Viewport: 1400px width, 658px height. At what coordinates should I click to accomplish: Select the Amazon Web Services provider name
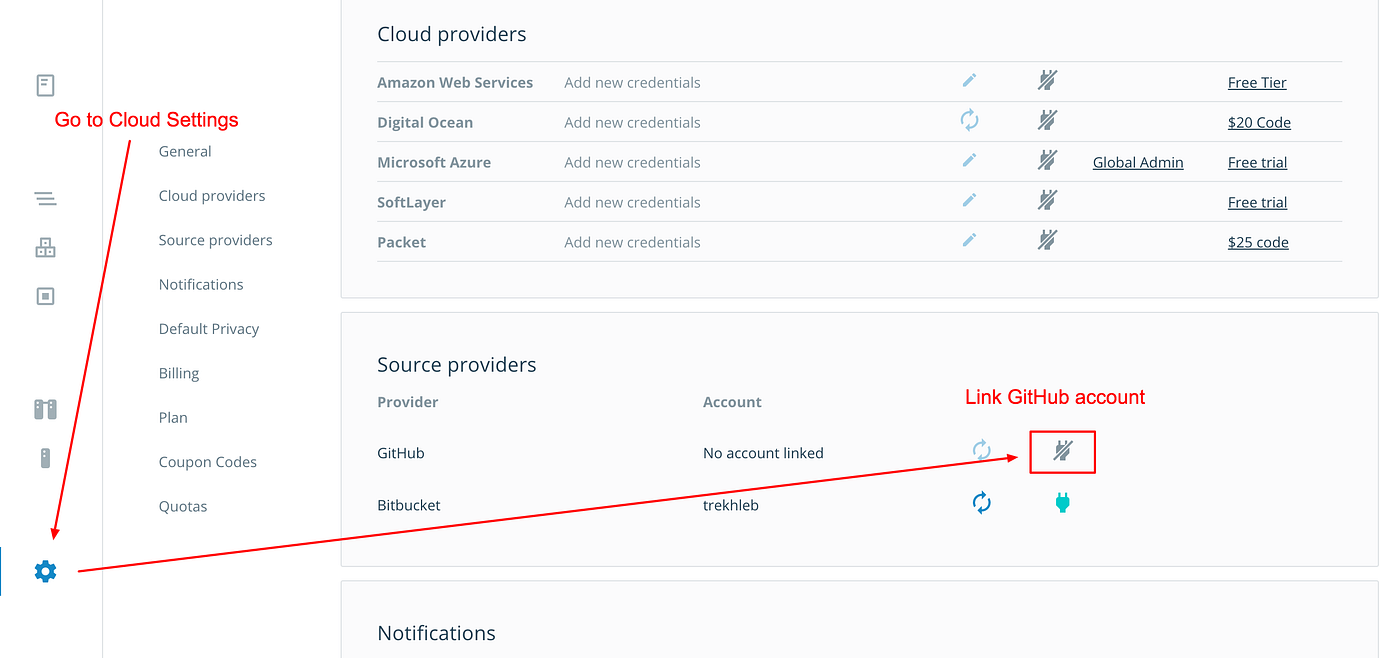pyautogui.click(x=455, y=83)
